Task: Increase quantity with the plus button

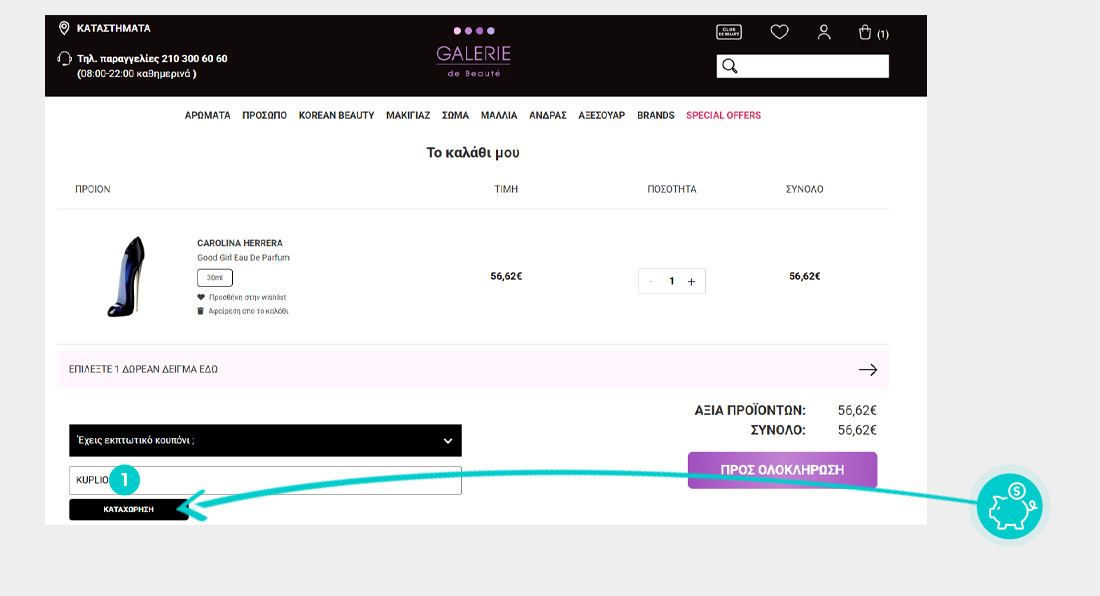Action: 691,281
